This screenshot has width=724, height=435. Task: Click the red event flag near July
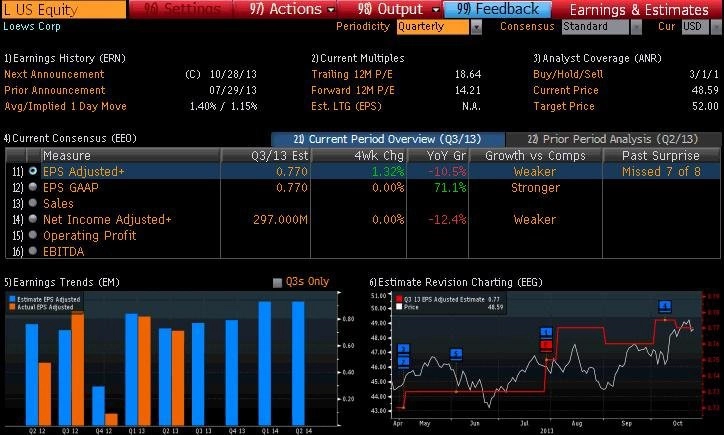(x=546, y=345)
